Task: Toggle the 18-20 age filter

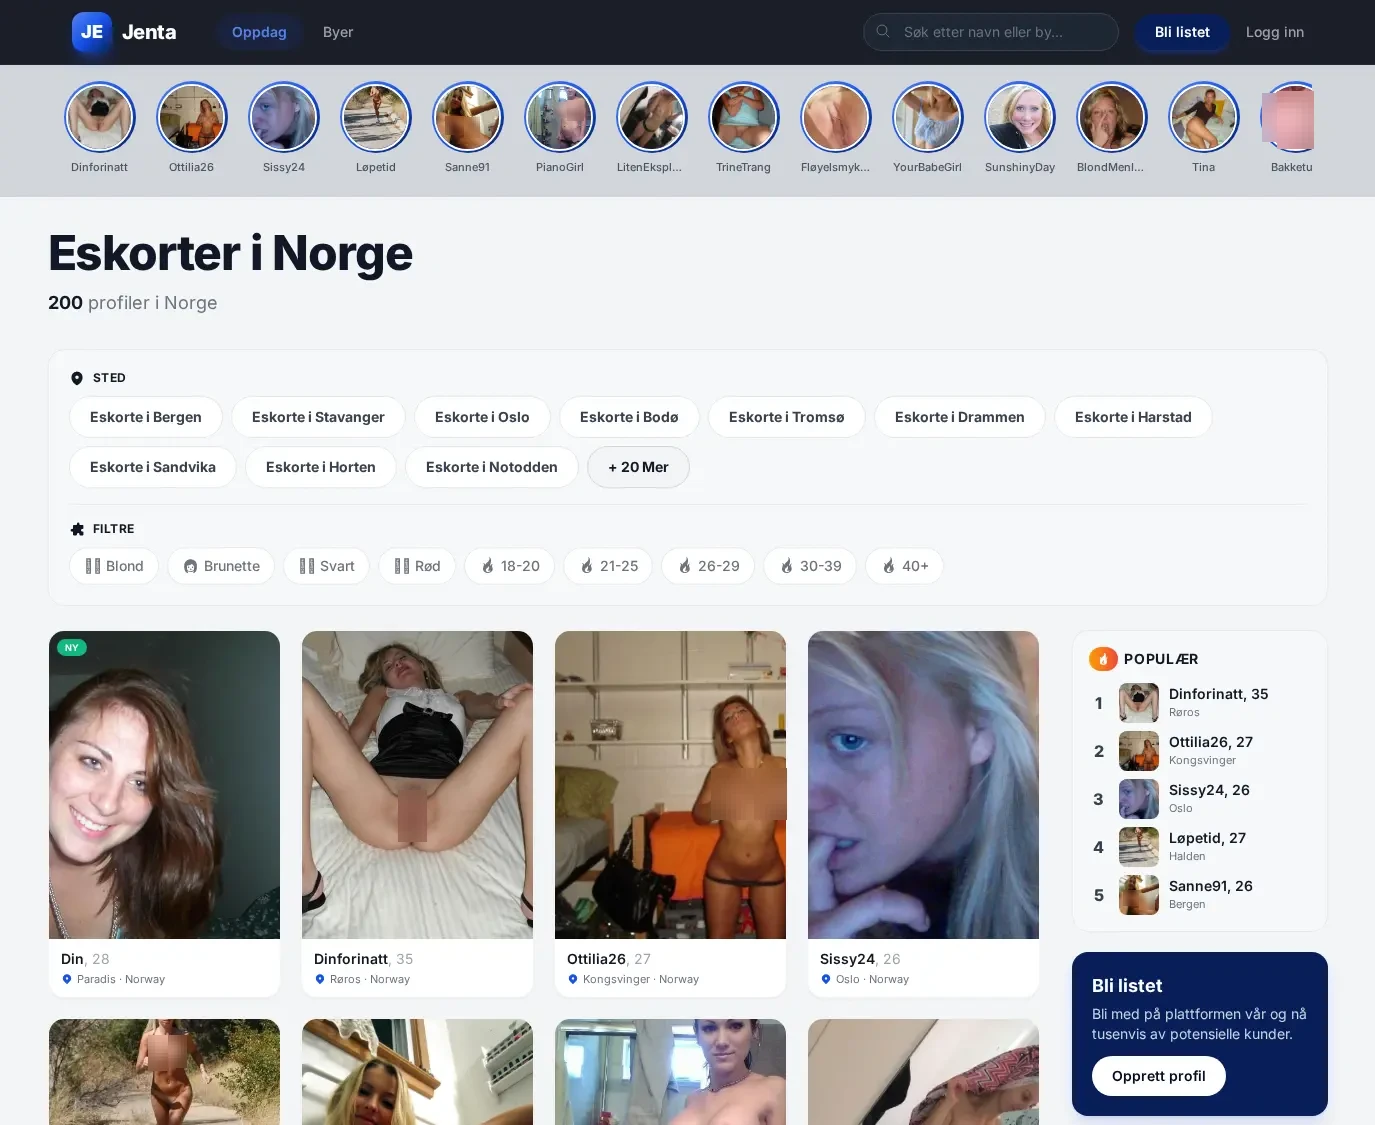Action: (510, 566)
